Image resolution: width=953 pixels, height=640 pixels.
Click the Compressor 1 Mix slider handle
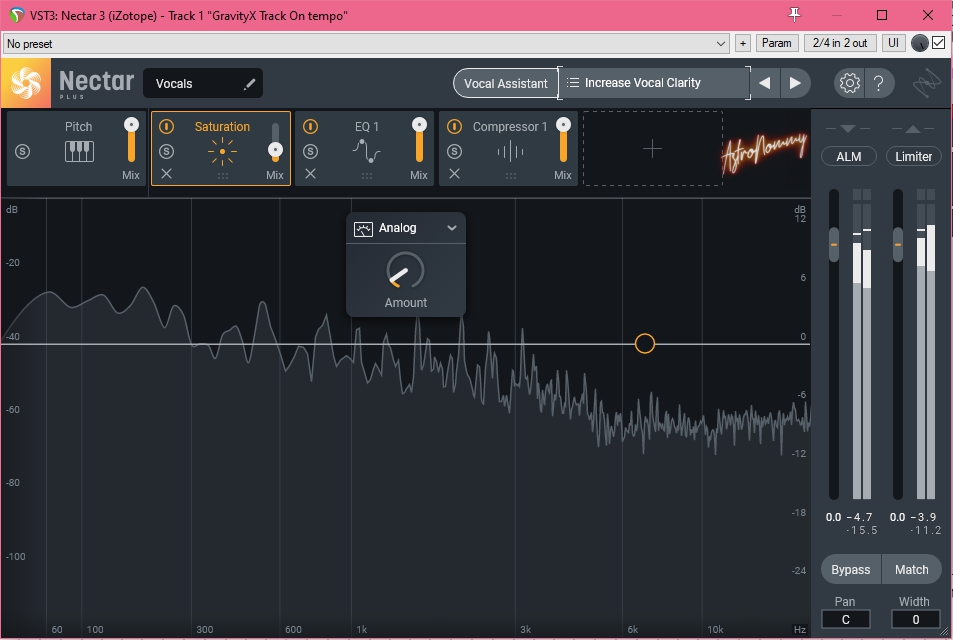[563, 125]
